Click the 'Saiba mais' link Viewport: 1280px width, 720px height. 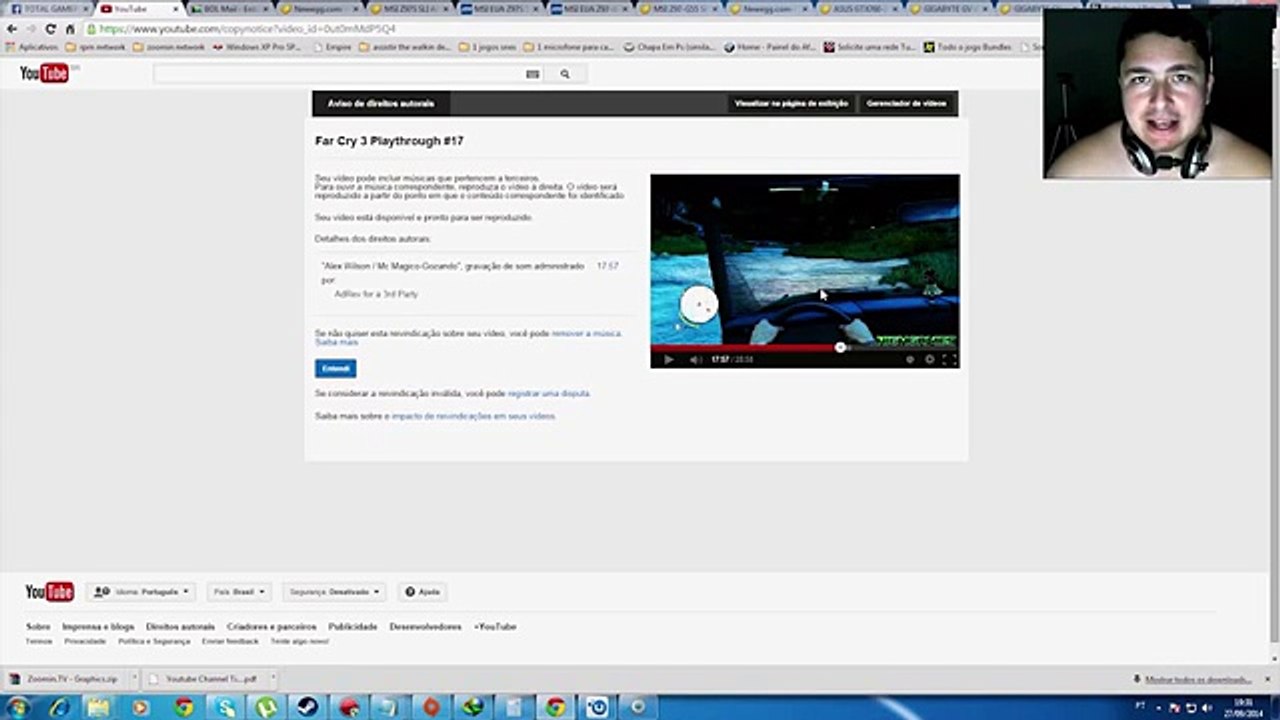tap(336, 342)
